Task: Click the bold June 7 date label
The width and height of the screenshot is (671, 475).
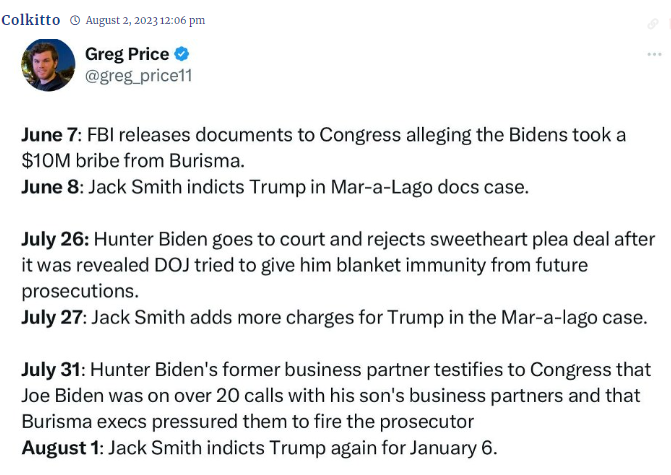Action: click(x=47, y=134)
